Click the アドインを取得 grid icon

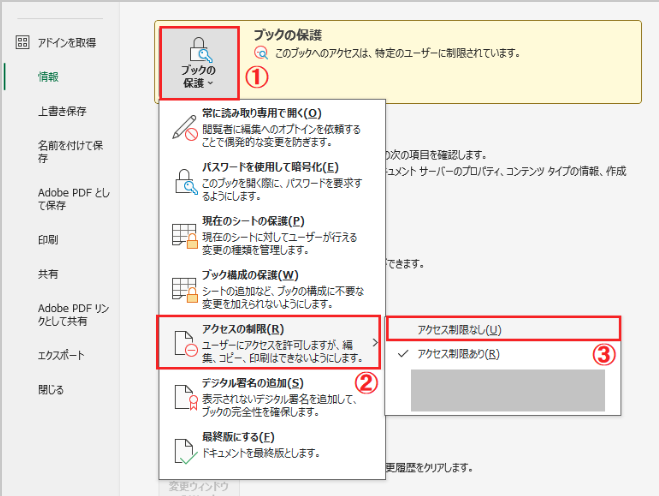[21, 42]
